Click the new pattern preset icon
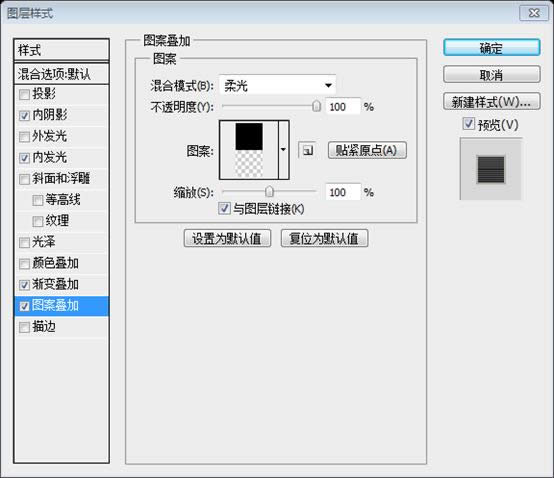This screenshot has height=478, width=554. (307, 151)
